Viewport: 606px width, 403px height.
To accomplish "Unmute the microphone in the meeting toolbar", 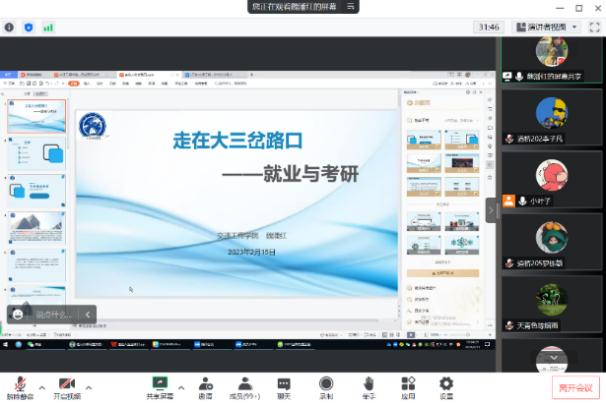I will 18,384.
